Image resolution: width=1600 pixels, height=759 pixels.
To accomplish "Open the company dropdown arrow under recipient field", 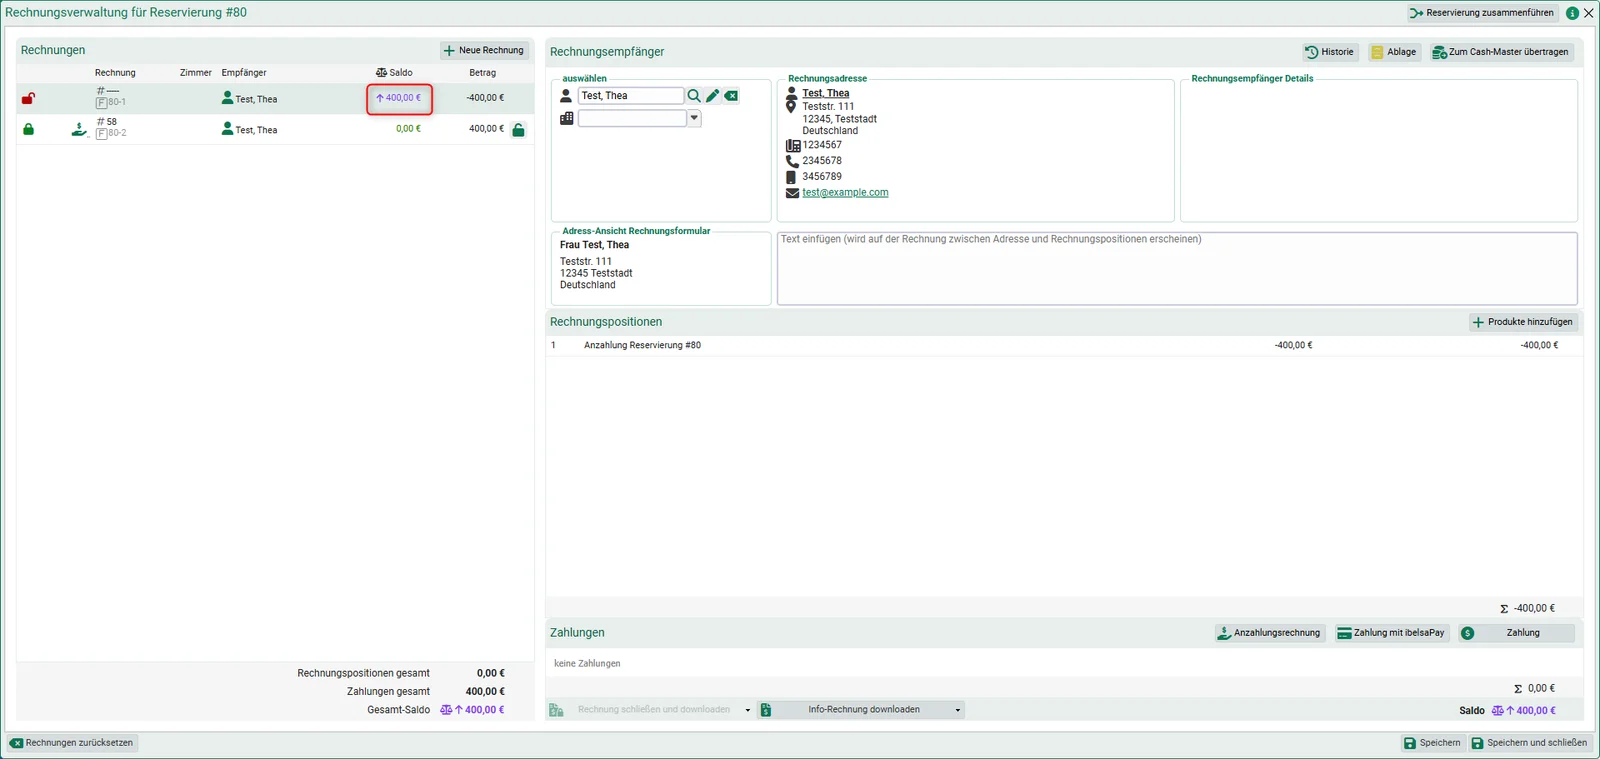I will coord(694,118).
